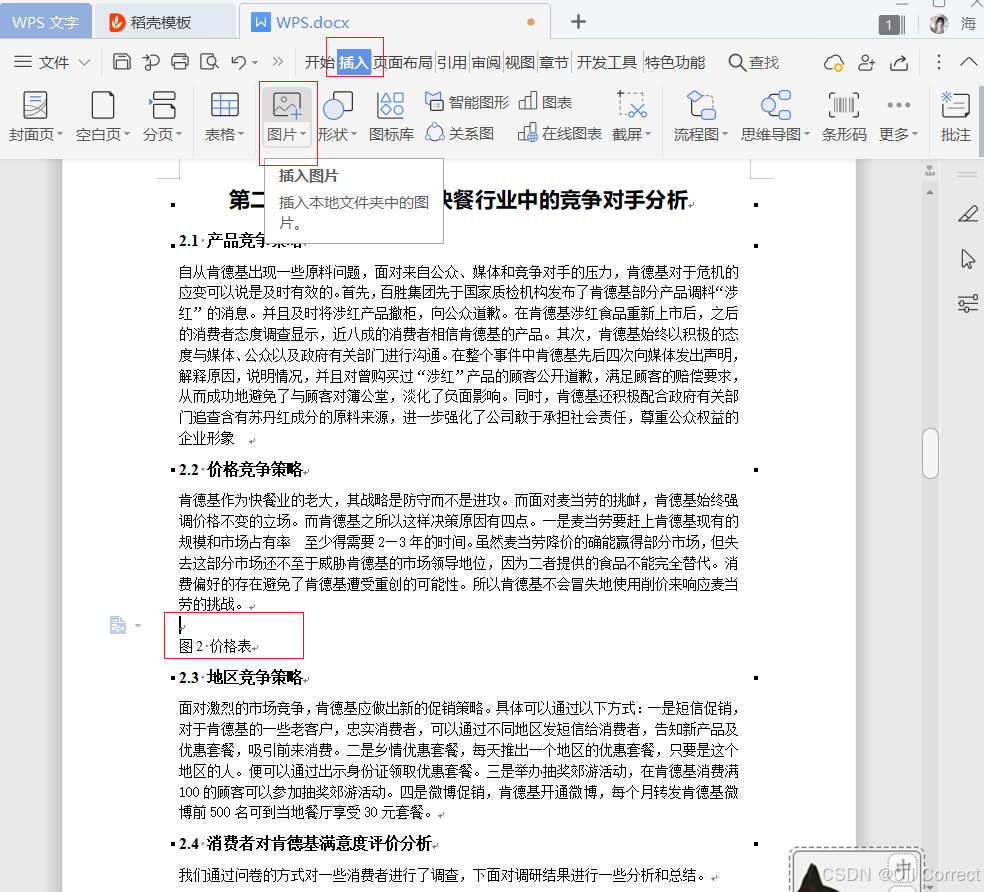Show more quick access tools chevron
Viewport: 984px width, 892px height.
coord(277,62)
